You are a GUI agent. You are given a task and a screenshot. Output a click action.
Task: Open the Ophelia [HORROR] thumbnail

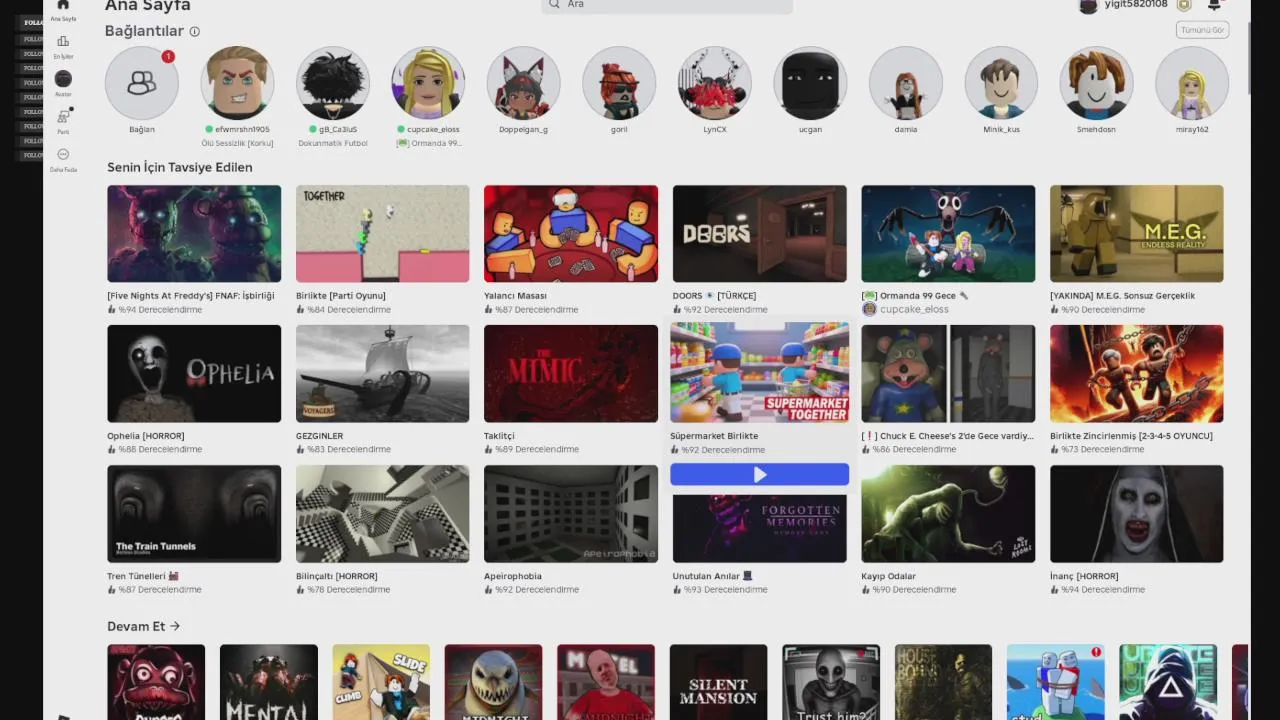pyautogui.click(x=194, y=374)
